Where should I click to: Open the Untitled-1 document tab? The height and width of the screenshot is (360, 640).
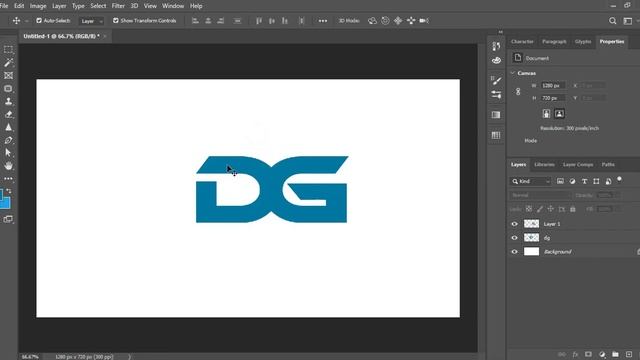61,36
